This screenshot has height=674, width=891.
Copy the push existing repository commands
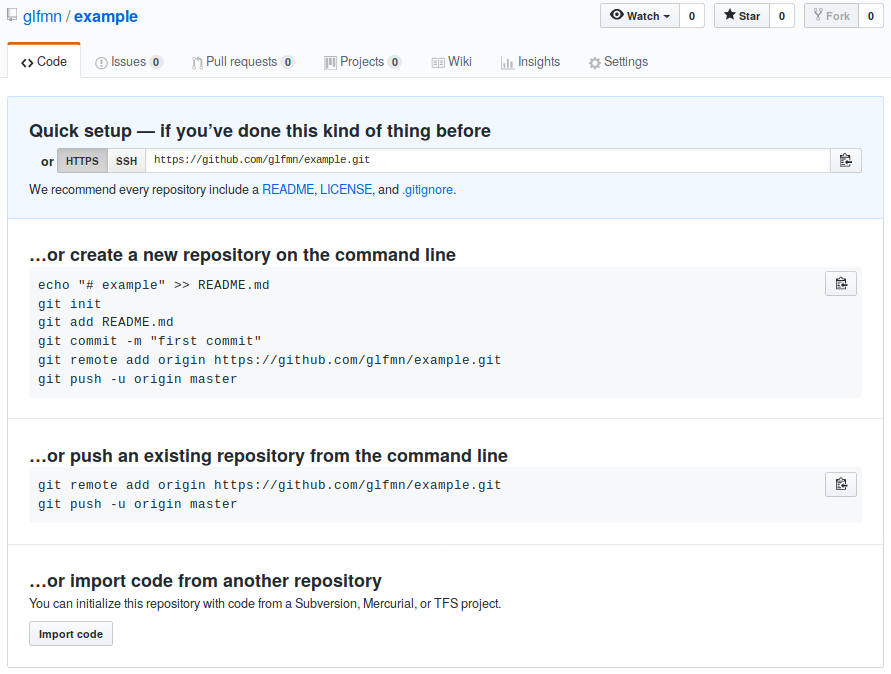coord(840,484)
